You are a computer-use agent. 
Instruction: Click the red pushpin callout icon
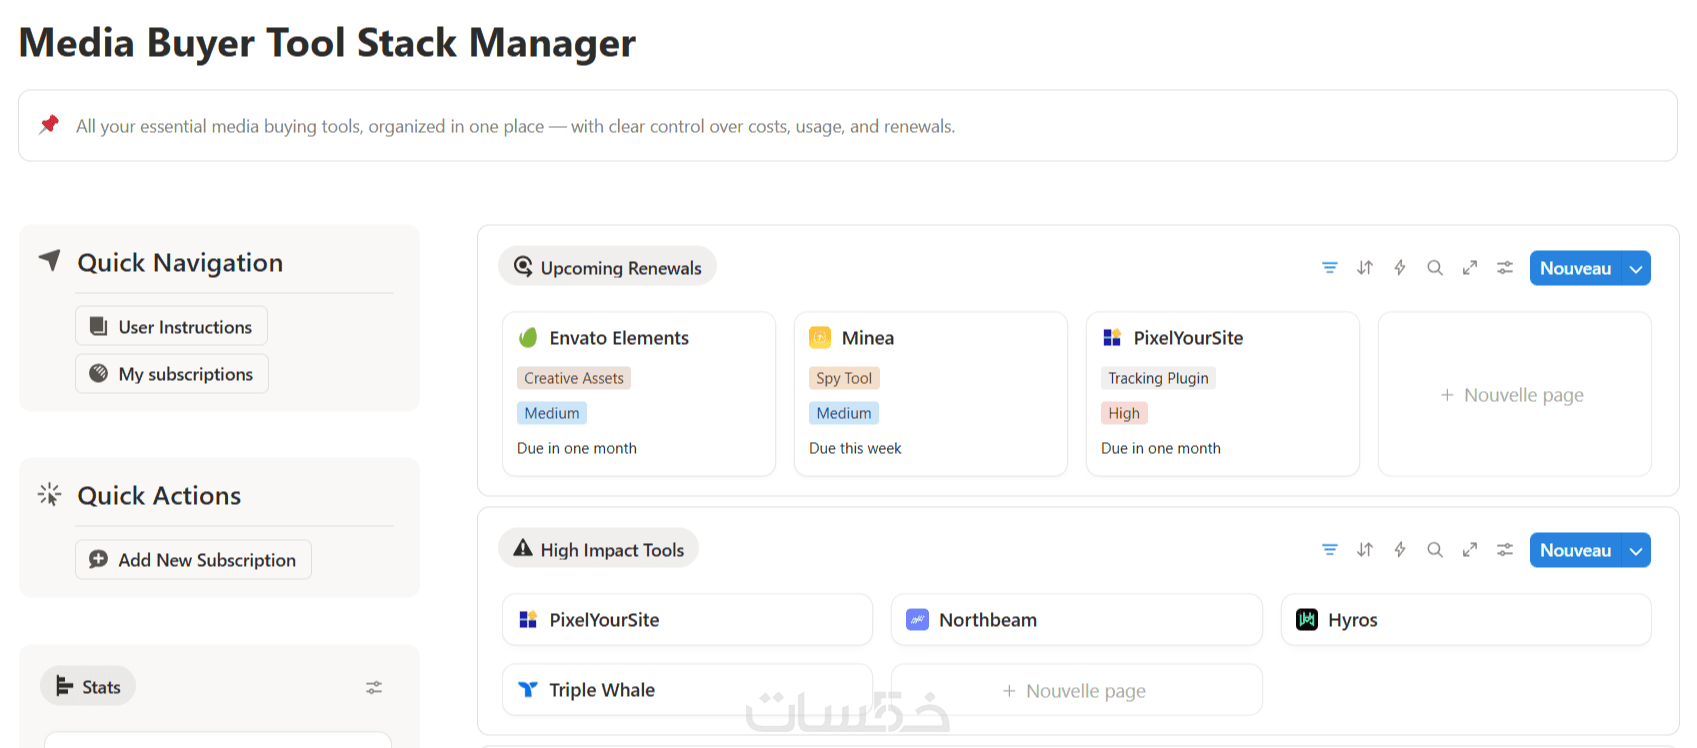(x=48, y=125)
